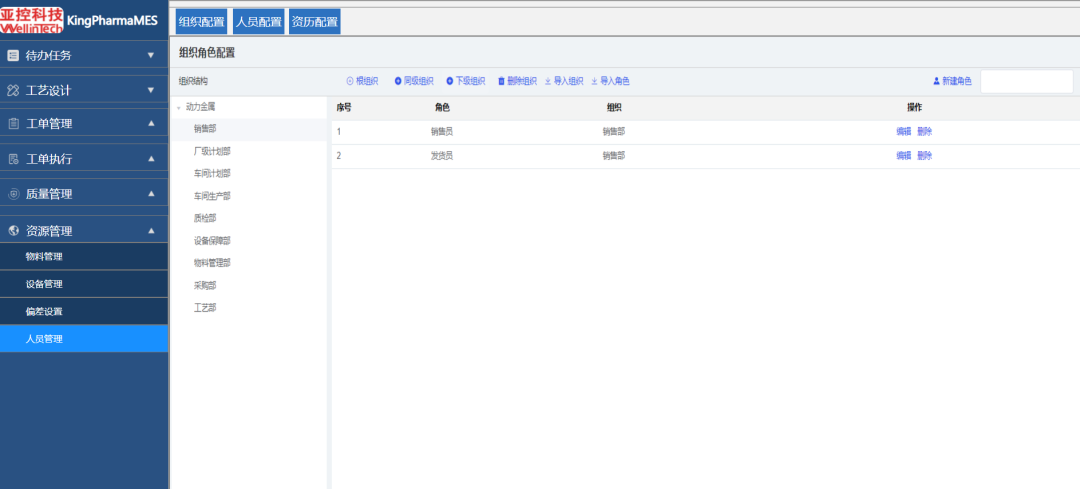Click the 工单管理 clipboard icon
Screen dimensions: 1080x489
13,124
